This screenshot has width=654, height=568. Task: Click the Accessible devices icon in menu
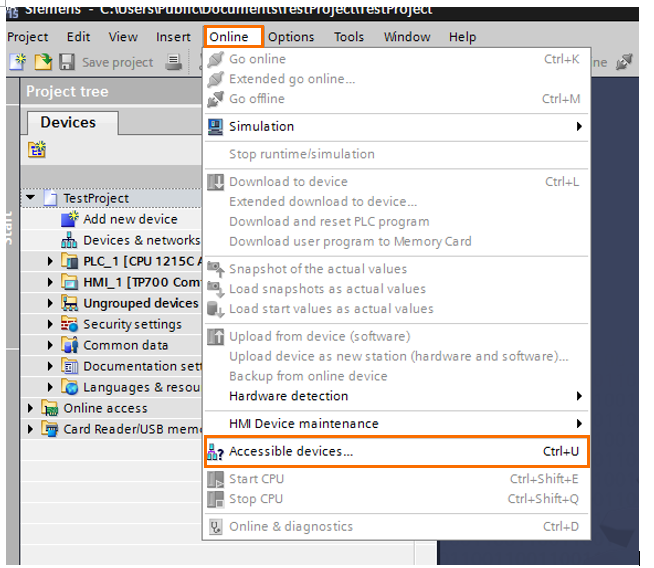coord(215,452)
